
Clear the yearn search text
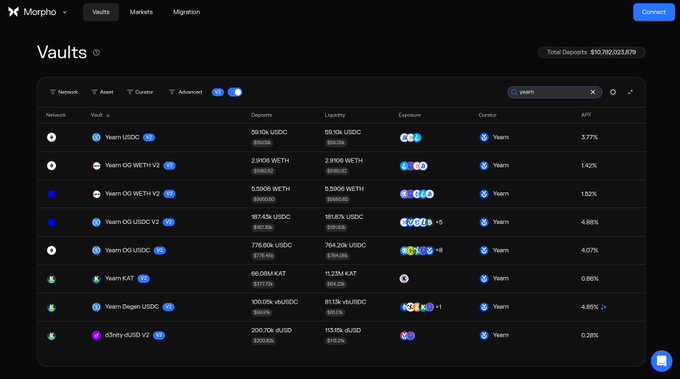point(593,92)
